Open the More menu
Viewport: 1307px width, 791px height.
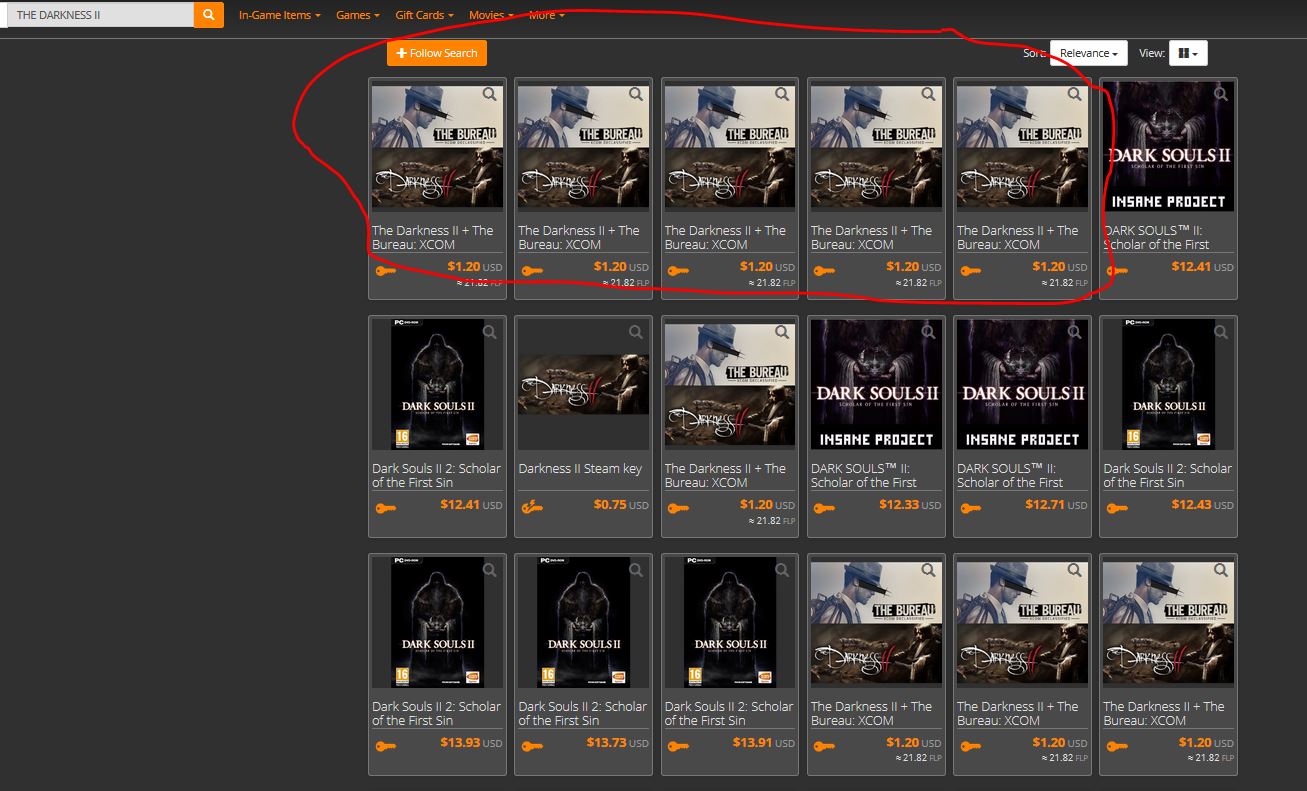click(x=546, y=15)
